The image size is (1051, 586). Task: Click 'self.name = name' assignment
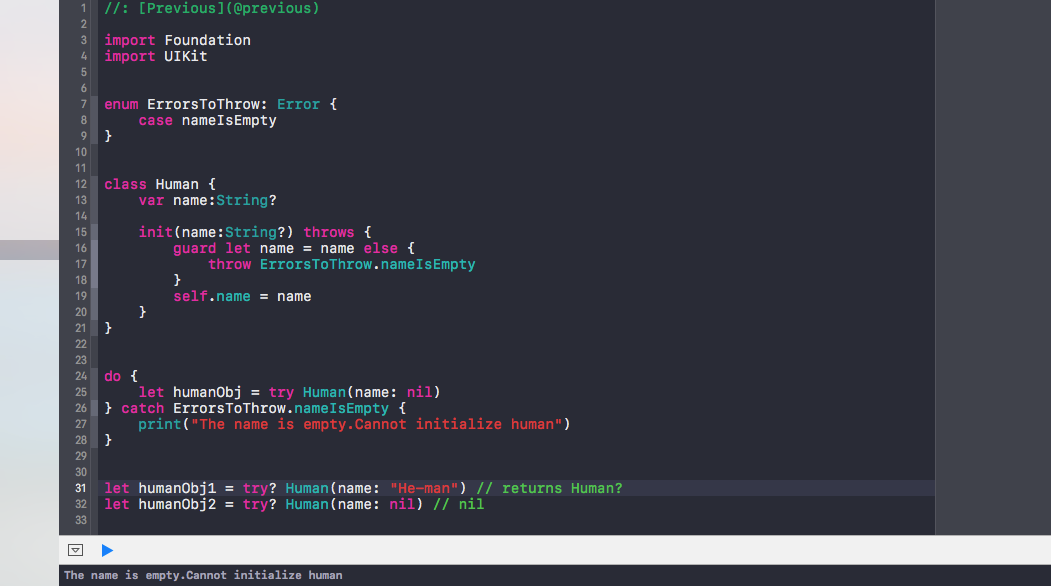coord(242,296)
